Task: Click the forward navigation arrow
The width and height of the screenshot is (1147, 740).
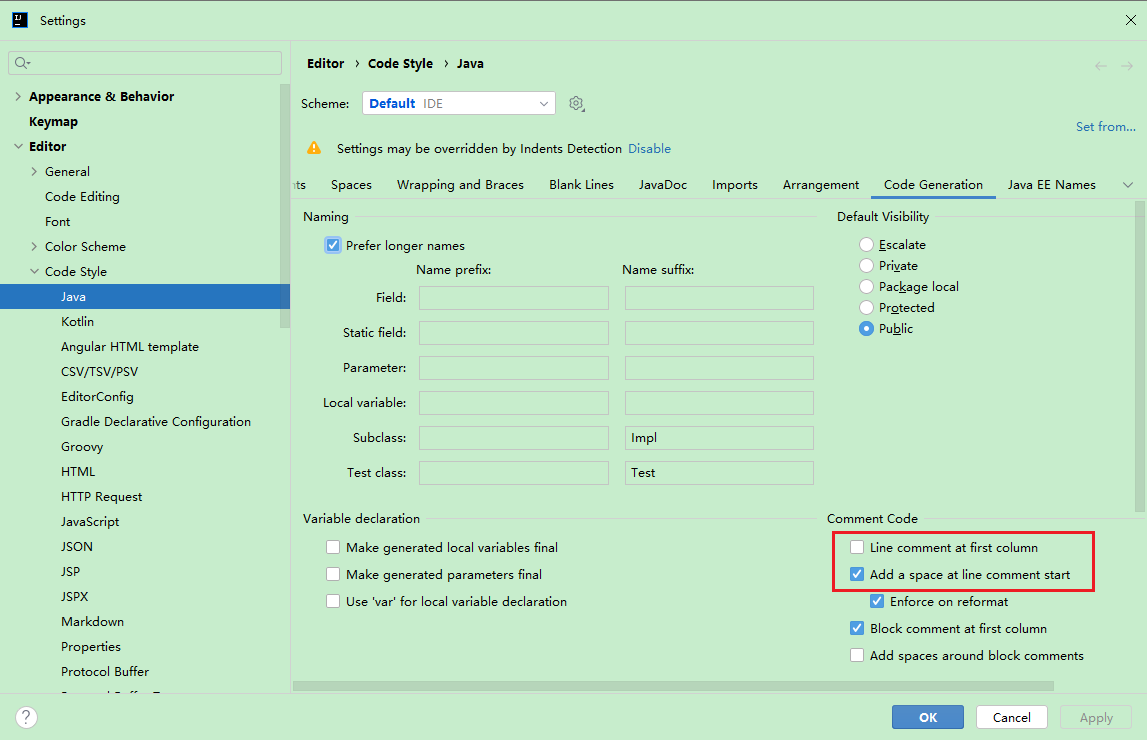Action: click(x=1127, y=66)
